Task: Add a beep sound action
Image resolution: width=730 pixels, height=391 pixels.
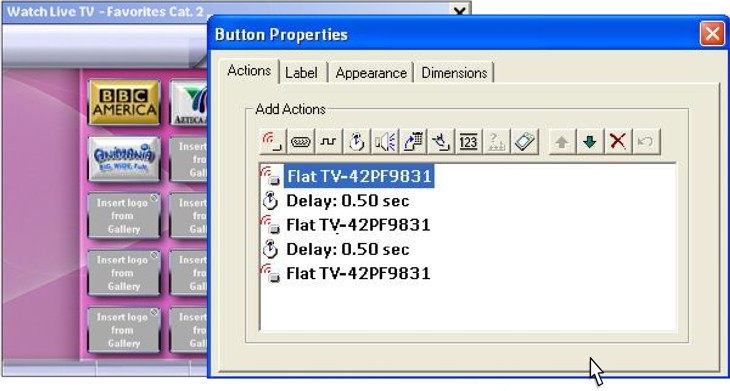Action: coord(385,142)
